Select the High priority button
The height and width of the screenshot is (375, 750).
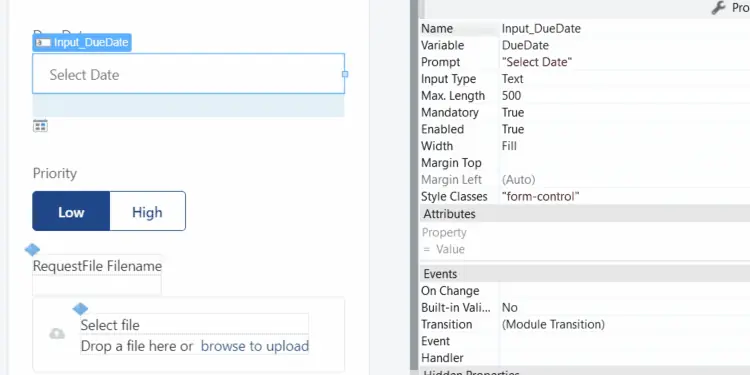pyautogui.click(x=147, y=211)
